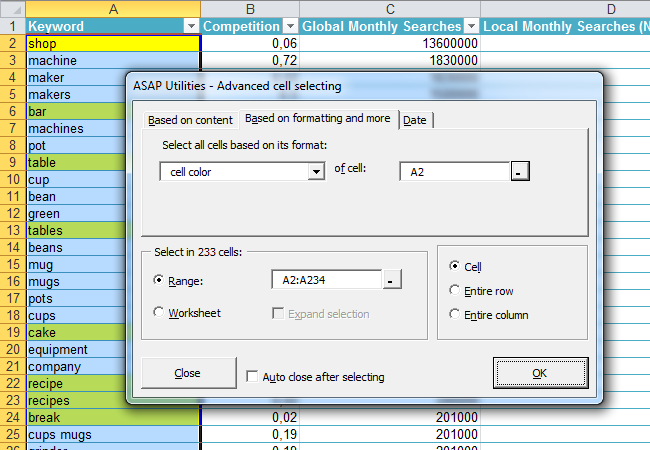Screen dimensions: 650x450
Task: Open the Global Monthly Searches filter dropdown
Action: (x=471, y=27)
